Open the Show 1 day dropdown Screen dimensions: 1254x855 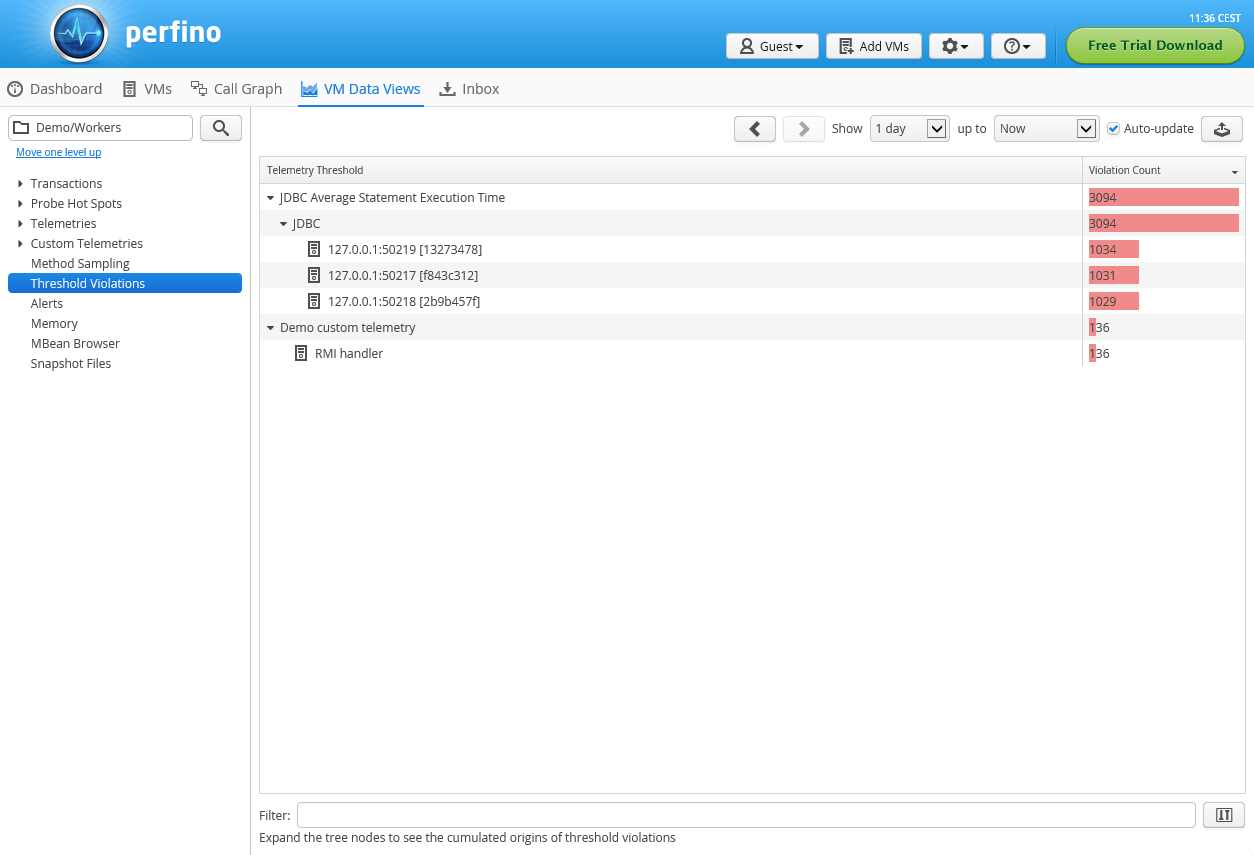pyautogui.click(x=909, y=129)
